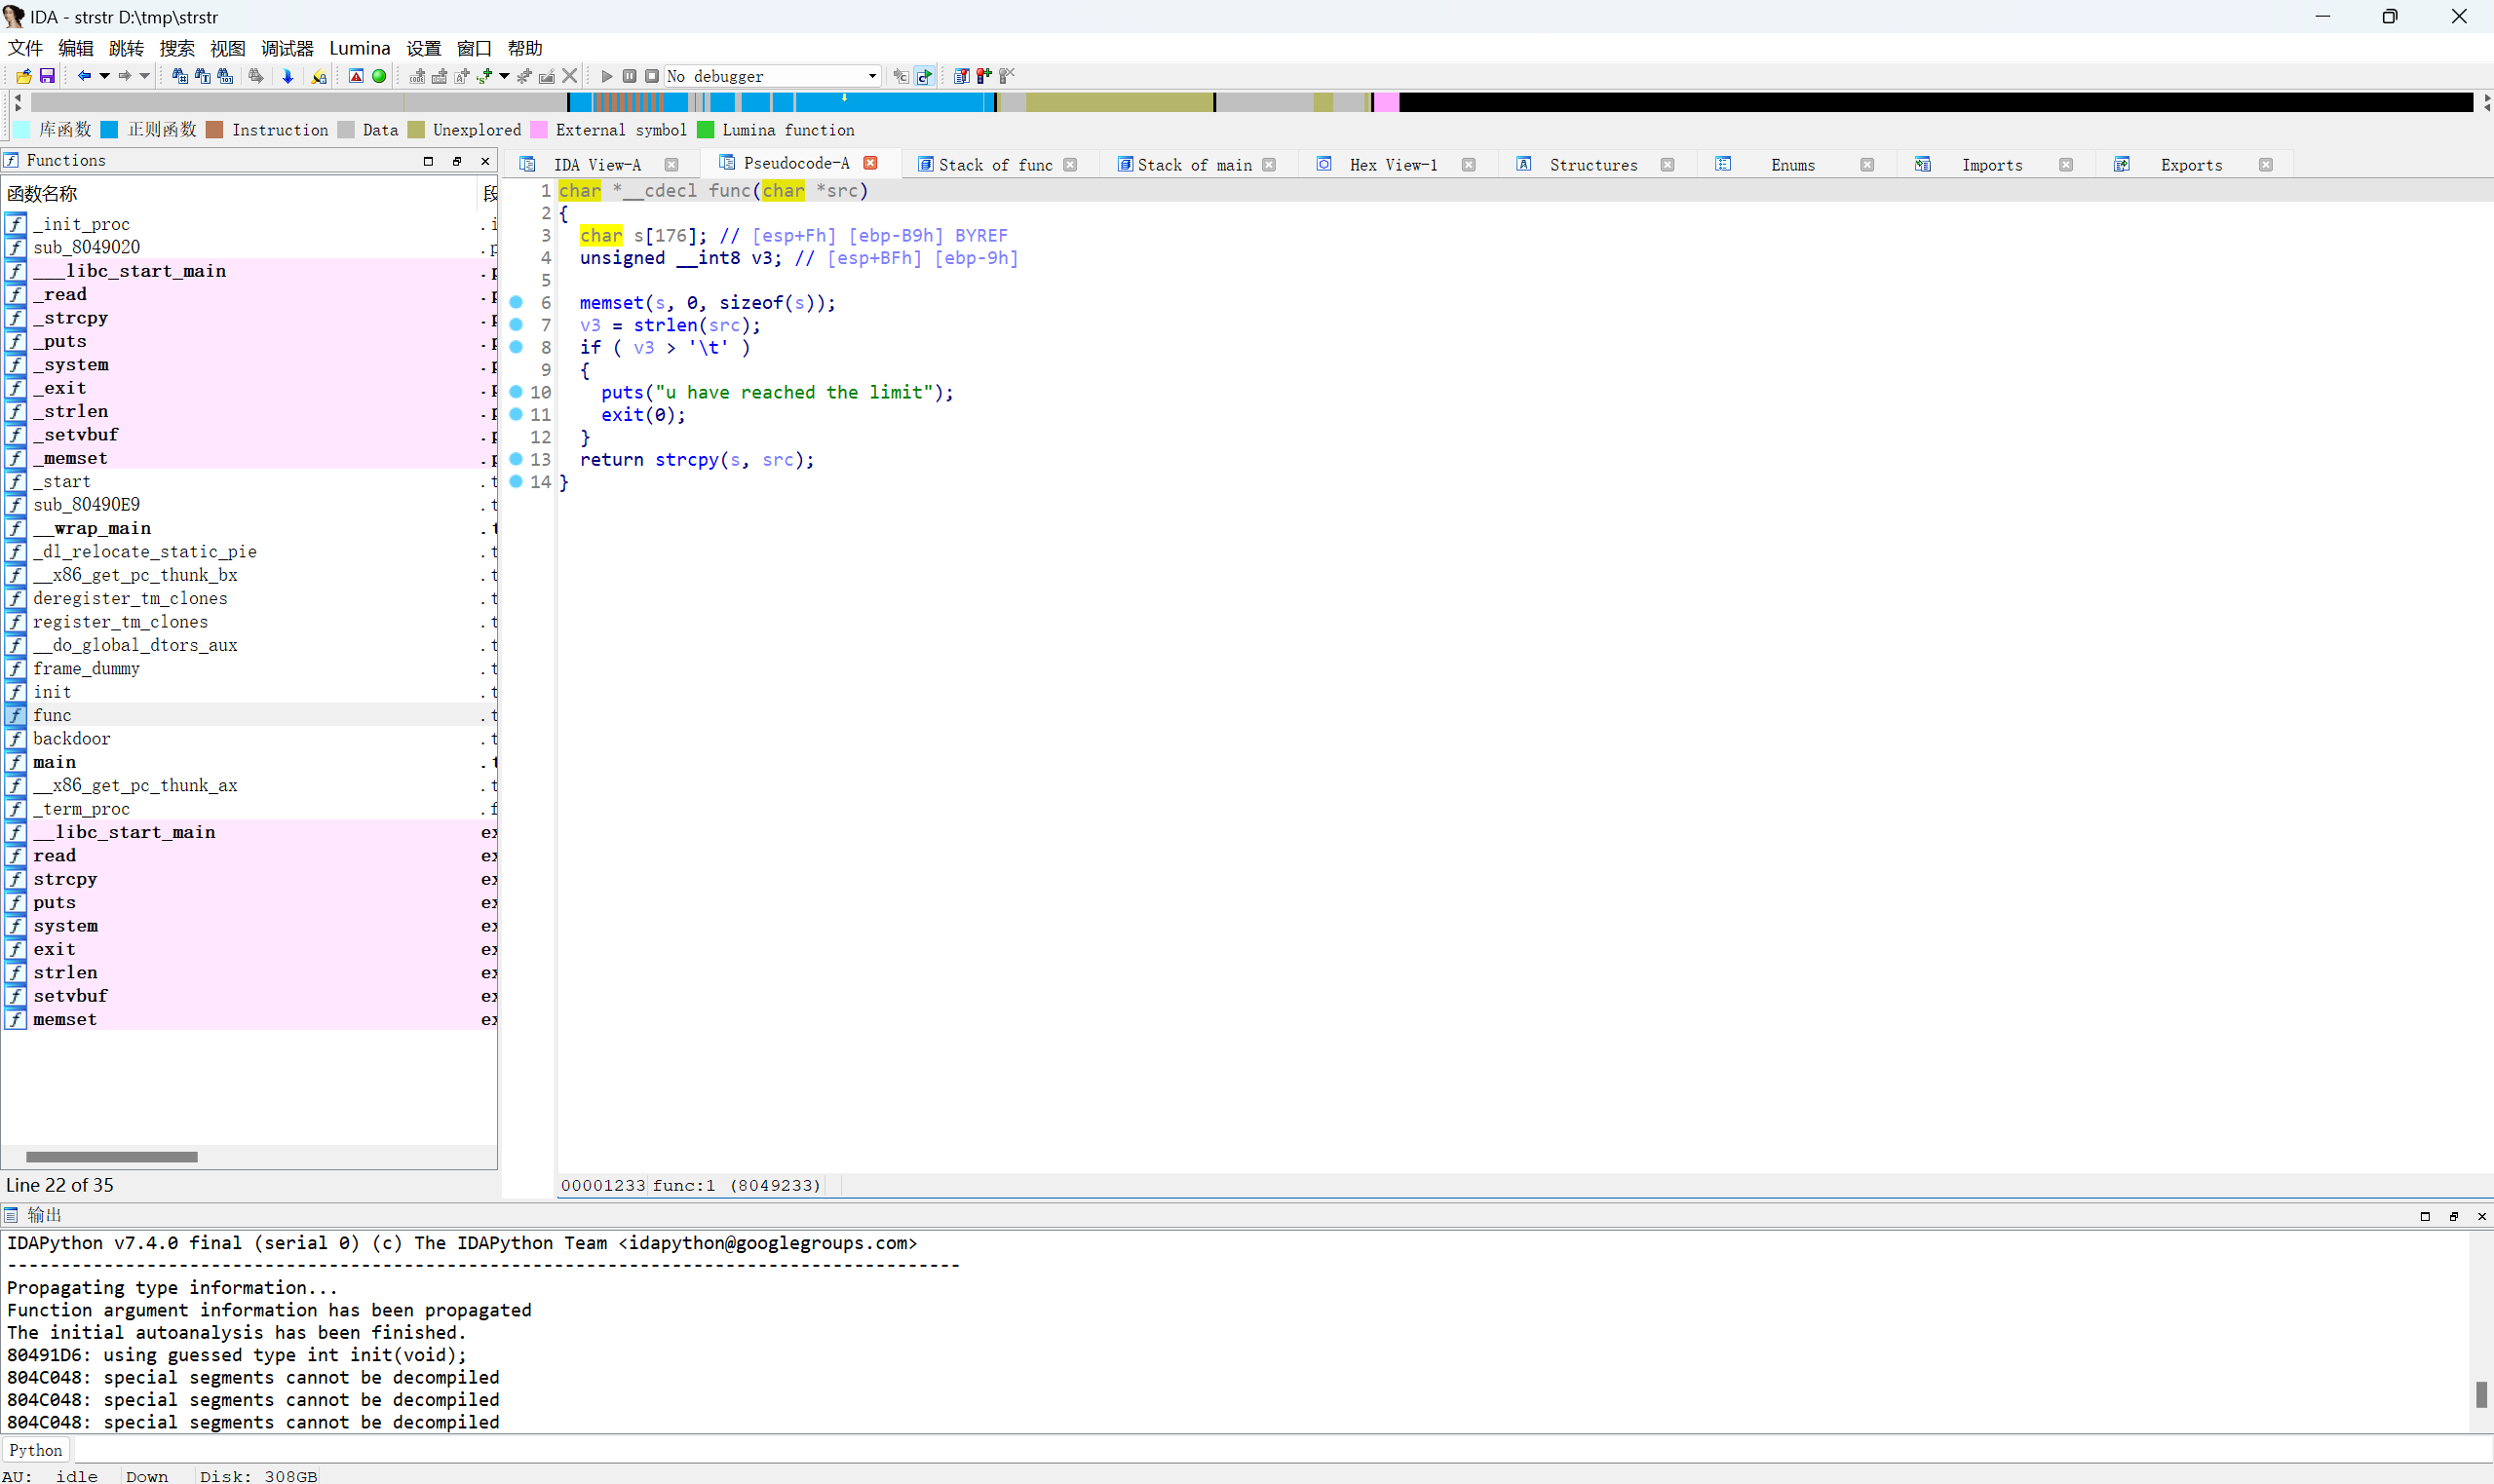
Task: Open the Imports tab
Action: click(1991, 165)
